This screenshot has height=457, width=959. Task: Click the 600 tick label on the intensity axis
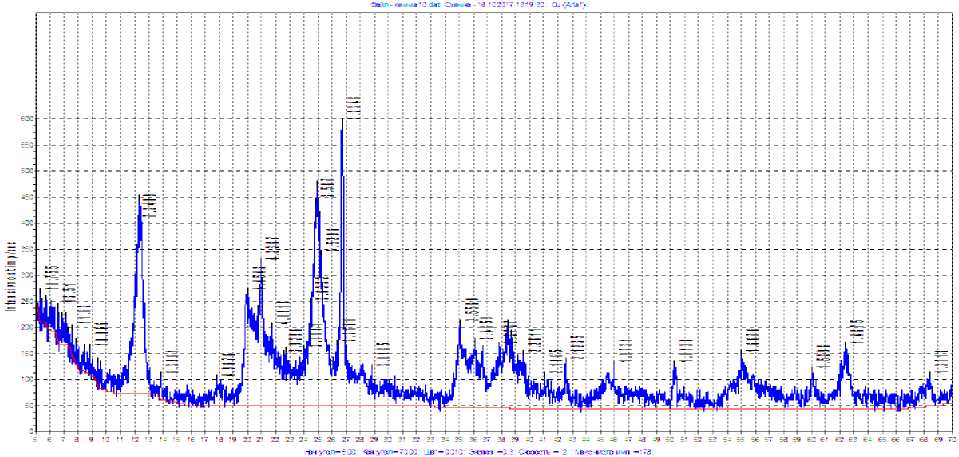[26, 119]
